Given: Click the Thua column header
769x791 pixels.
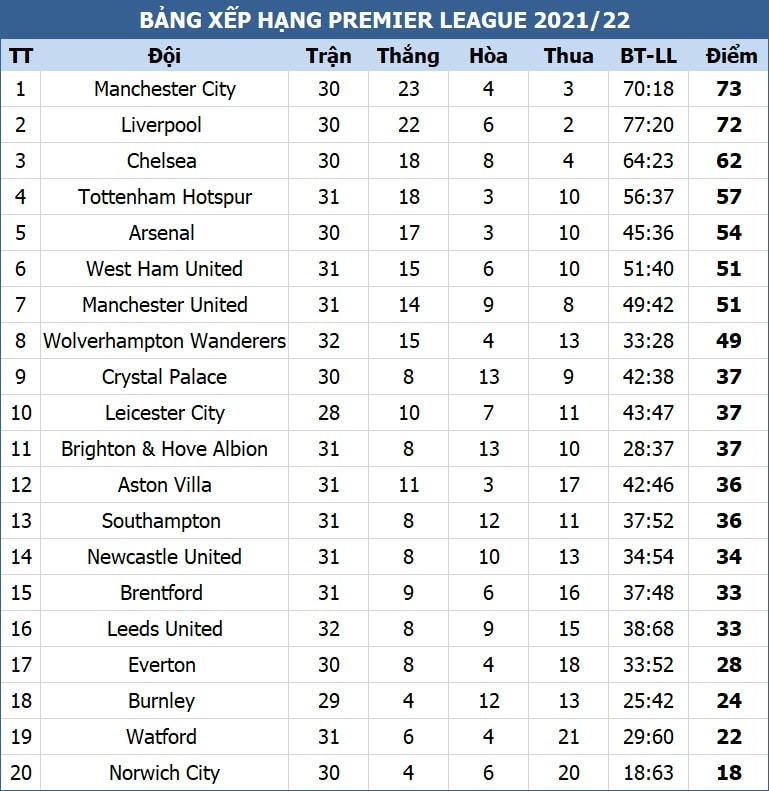Looking at the screenshot, I should 568,55.
